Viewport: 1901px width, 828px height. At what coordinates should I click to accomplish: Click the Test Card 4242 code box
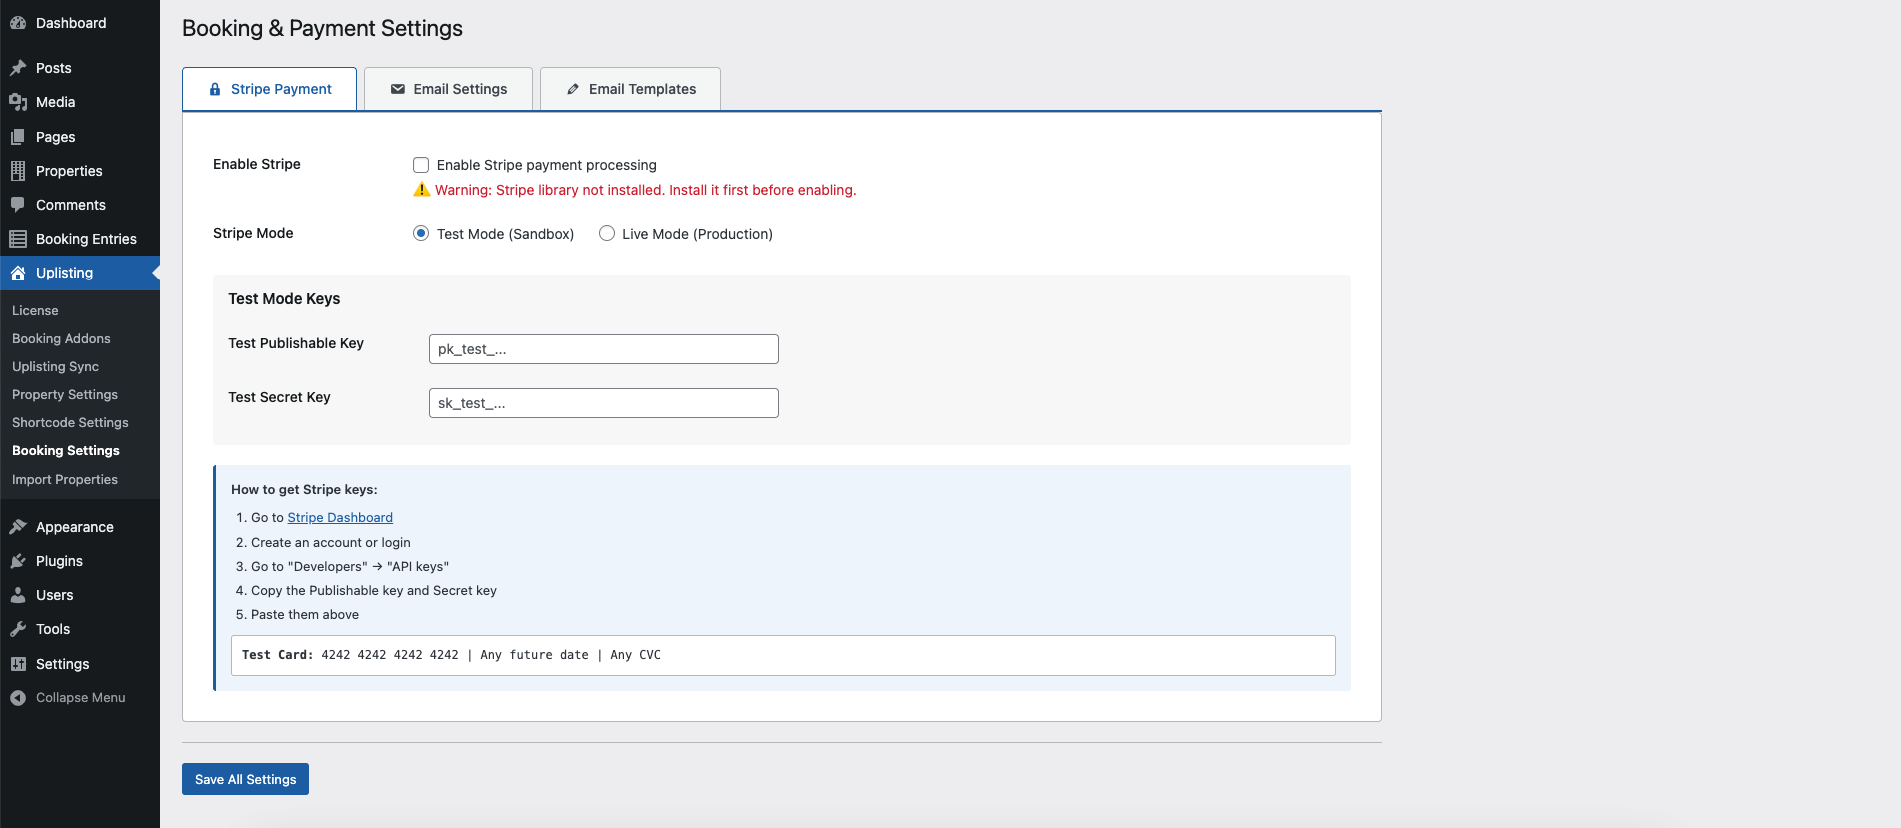point(783,655)
